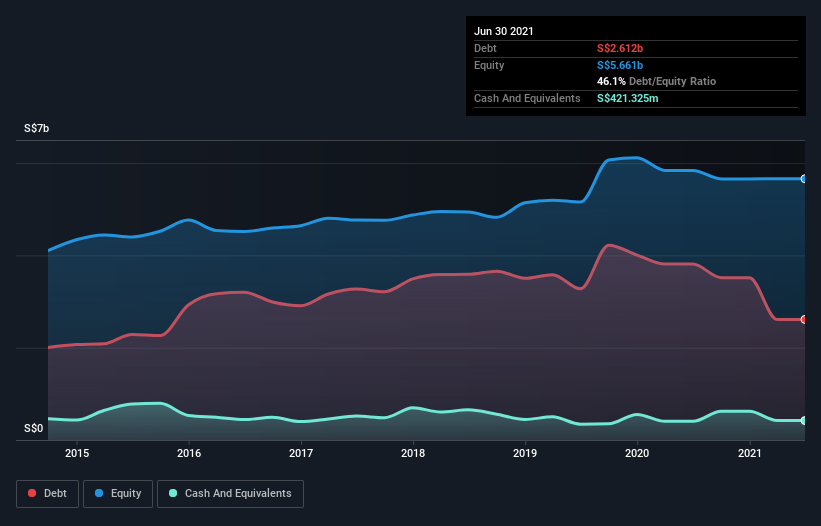Select the teal Cash endpoint marker
Screen dimensions: 821x526
coord(803,421)
